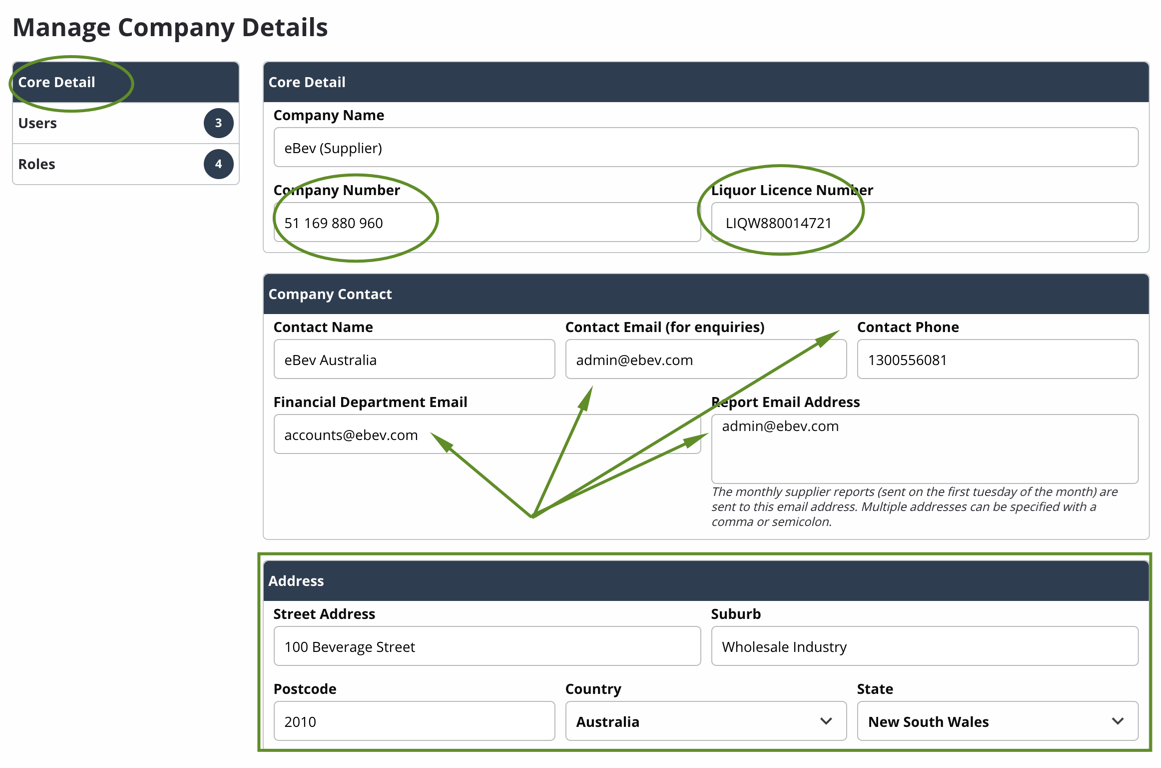Open the Country dropdown showing Australia

[706, 721]
